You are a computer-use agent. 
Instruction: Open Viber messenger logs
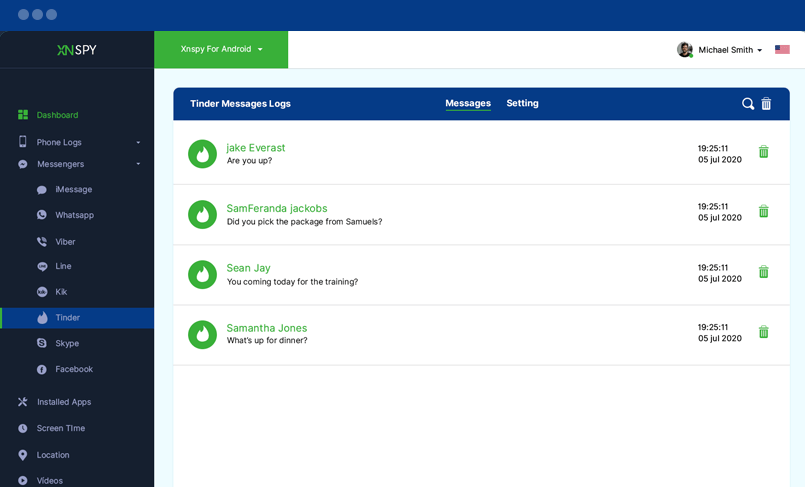click(65, 242)
